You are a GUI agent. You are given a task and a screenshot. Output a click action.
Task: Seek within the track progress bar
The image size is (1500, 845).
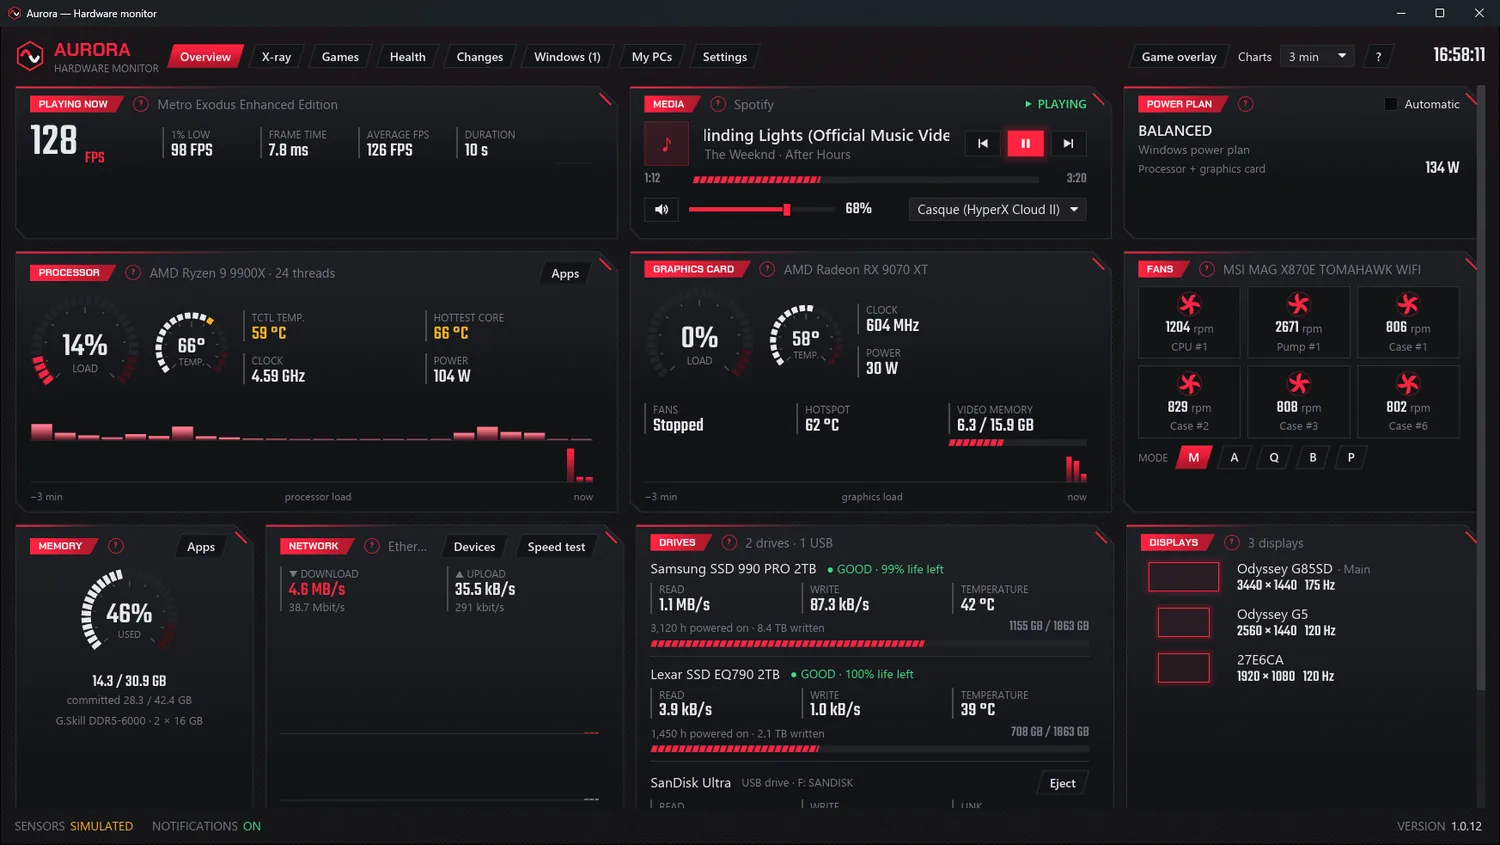866,179
